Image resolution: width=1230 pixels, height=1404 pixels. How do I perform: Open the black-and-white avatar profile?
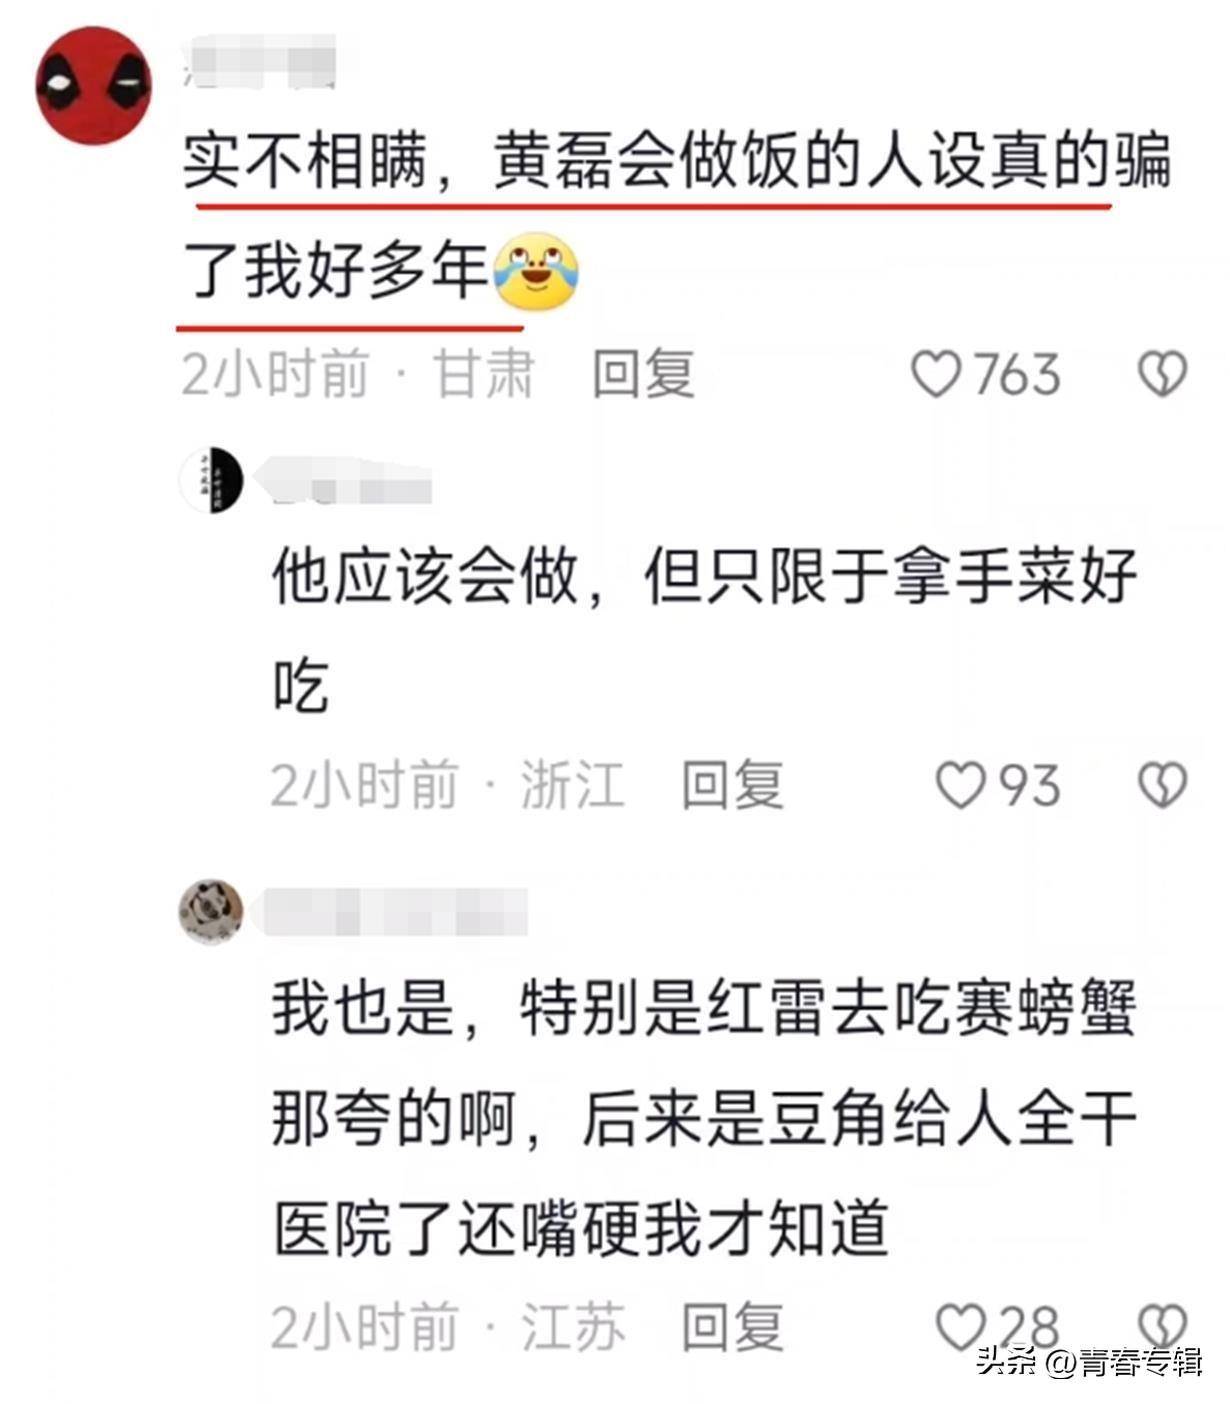coord(211,480)
